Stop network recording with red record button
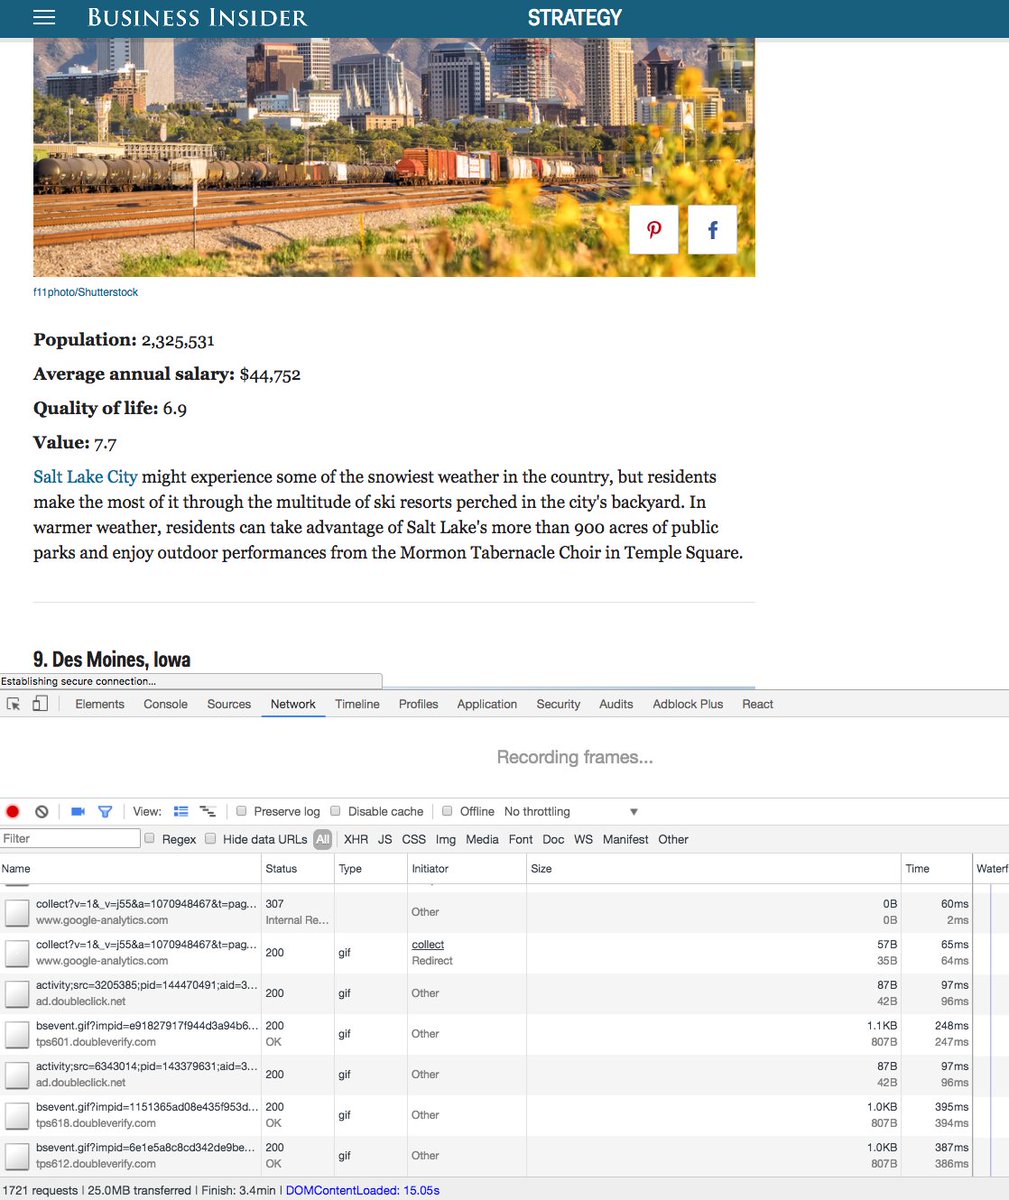Viewport: 1009px width, 1200px height. (13, 812)
